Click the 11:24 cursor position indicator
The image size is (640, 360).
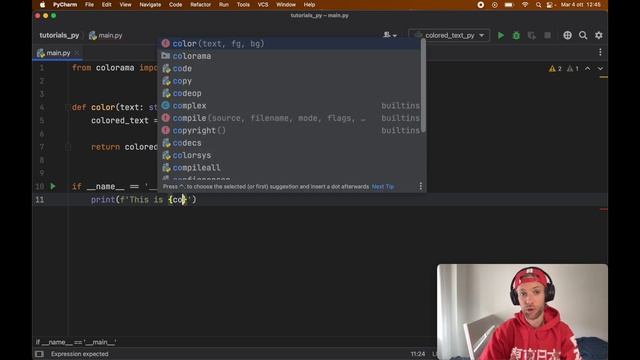click(418, 354)
